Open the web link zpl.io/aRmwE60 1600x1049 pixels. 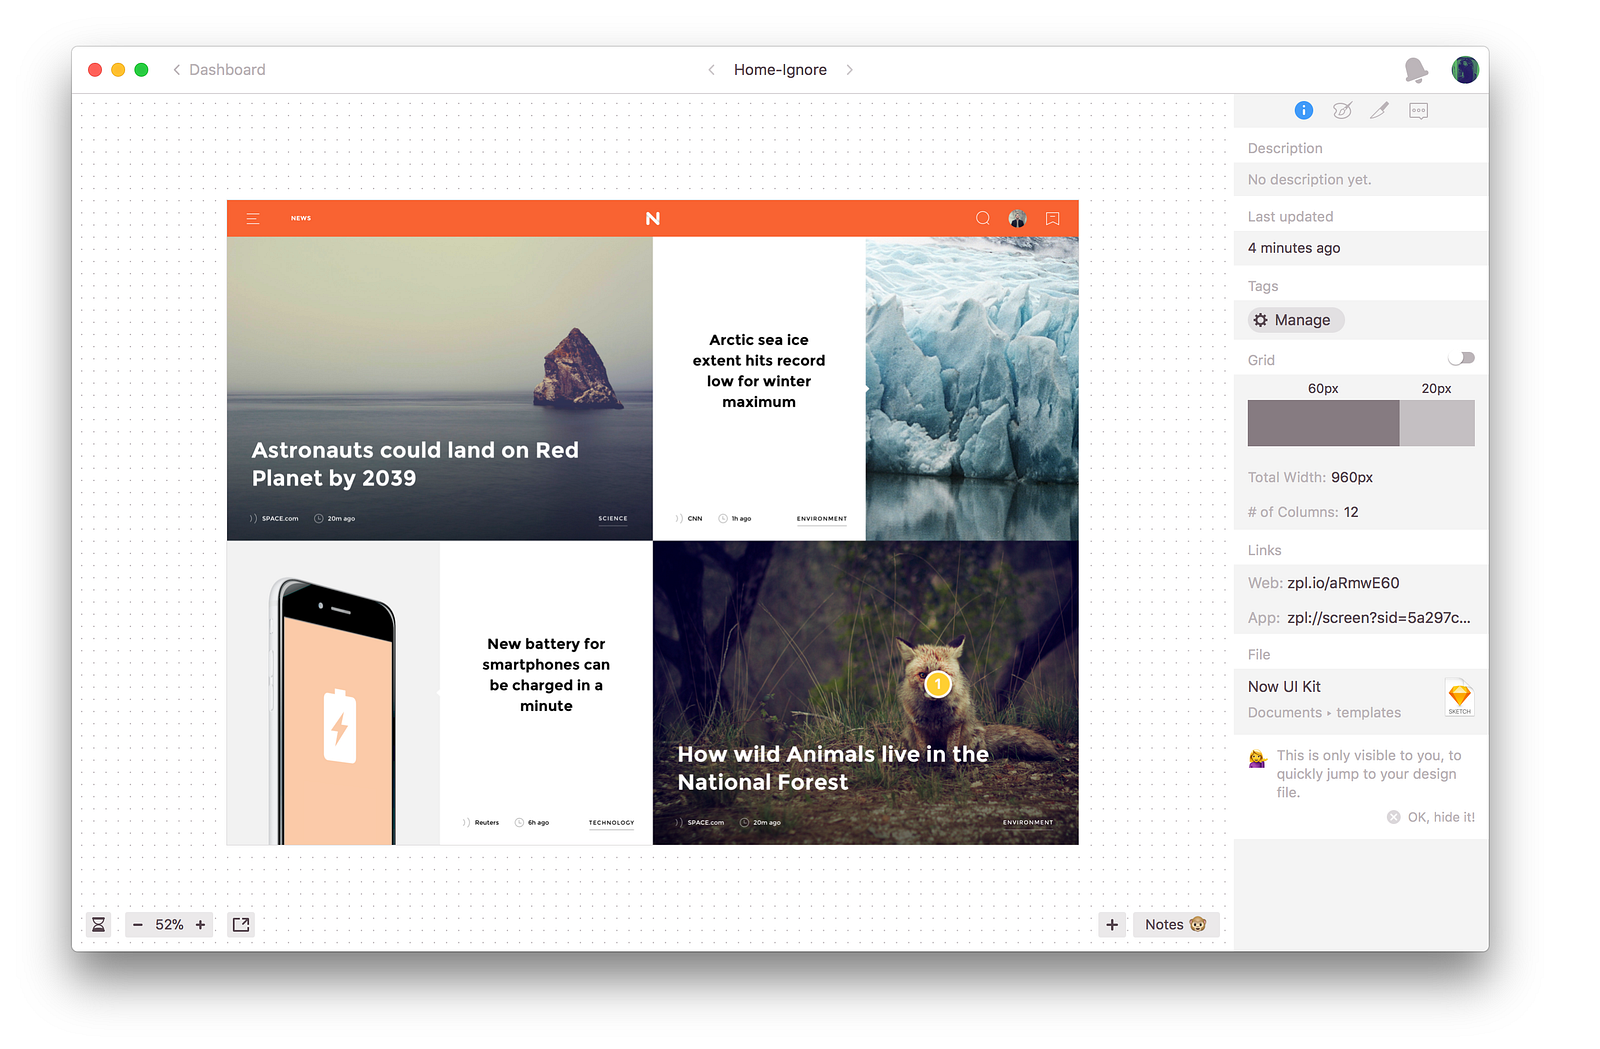1343,583
